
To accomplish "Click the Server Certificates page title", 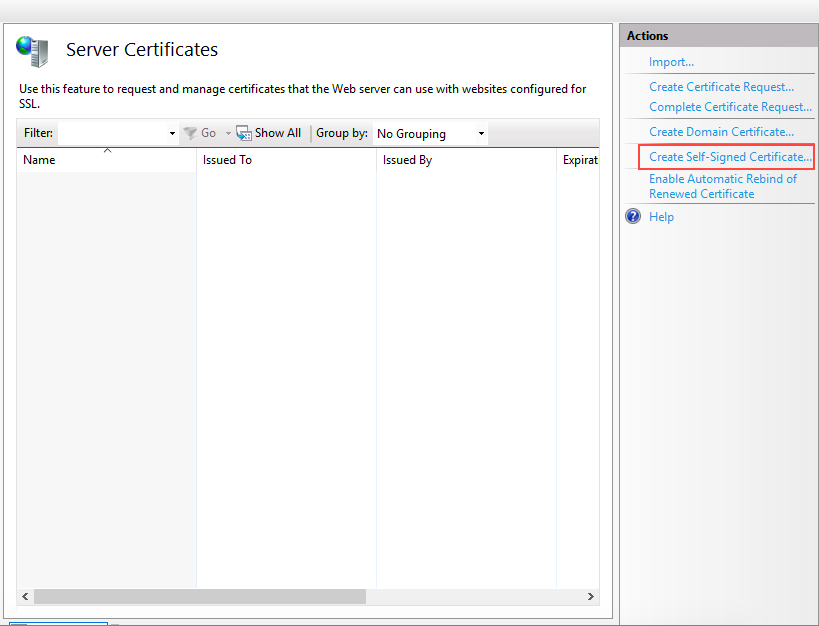I will pyautogui.click(x=142, y=50).
